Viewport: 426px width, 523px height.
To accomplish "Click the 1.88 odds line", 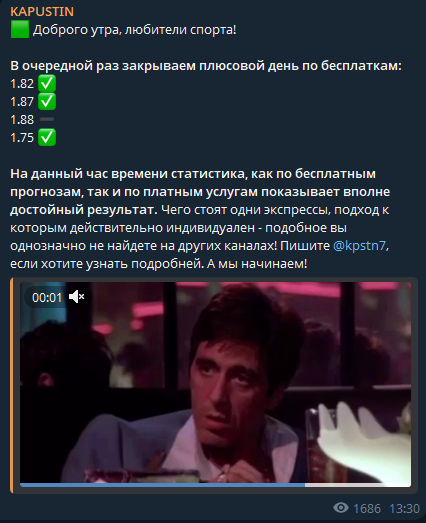I will point(32,119).
